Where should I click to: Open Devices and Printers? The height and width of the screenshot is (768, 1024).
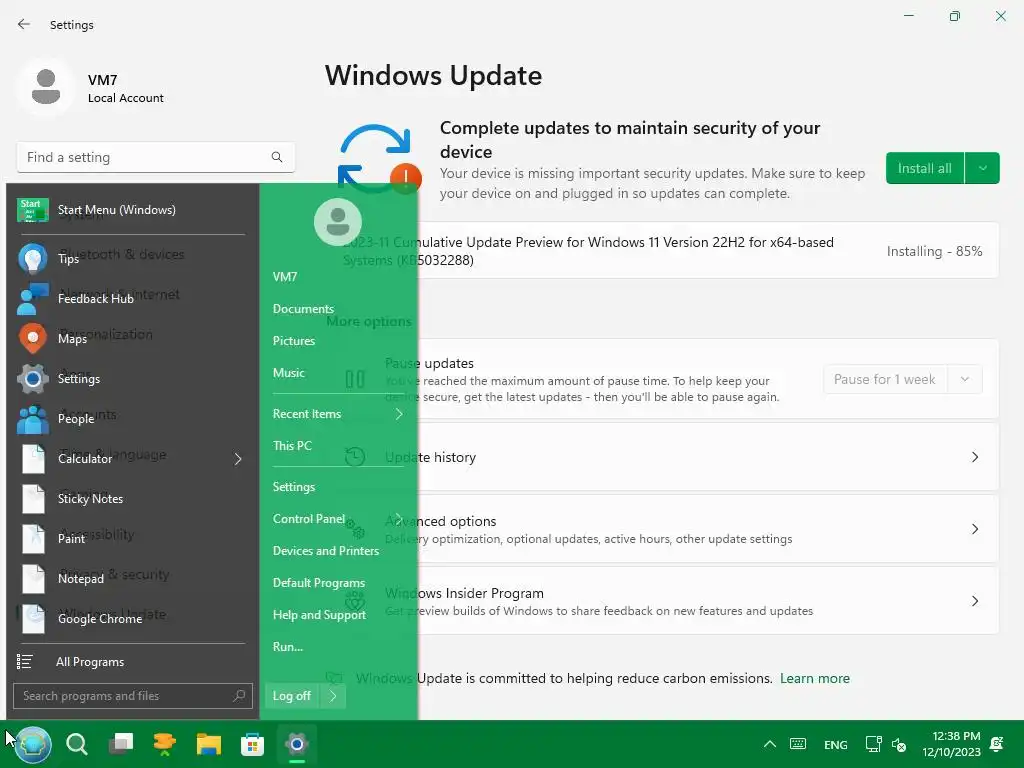(326, 551)
